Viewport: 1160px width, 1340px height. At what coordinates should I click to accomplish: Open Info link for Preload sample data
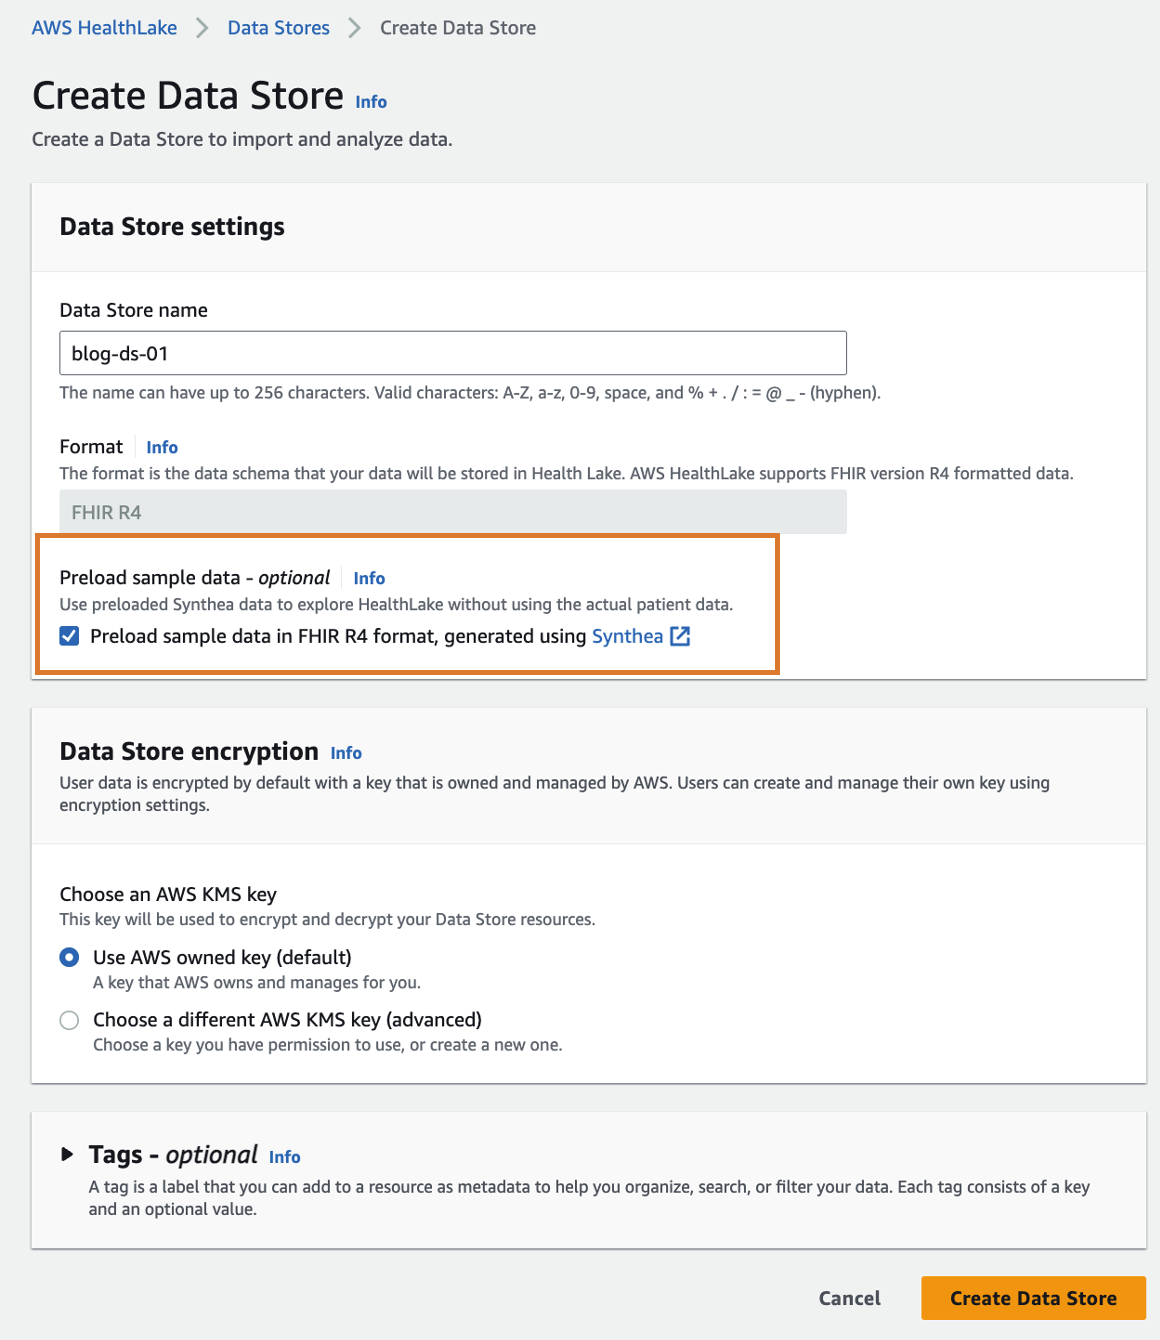[369, 578]
